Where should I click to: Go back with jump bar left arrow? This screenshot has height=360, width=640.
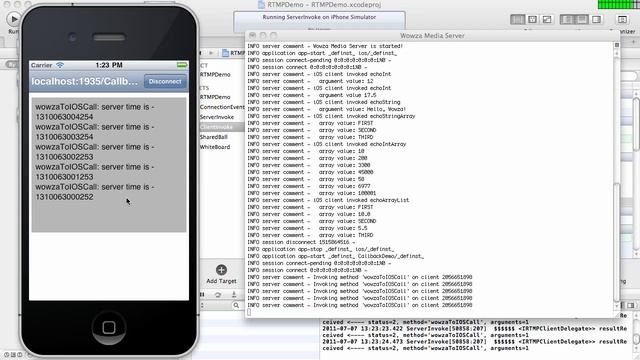pos(201,53)
